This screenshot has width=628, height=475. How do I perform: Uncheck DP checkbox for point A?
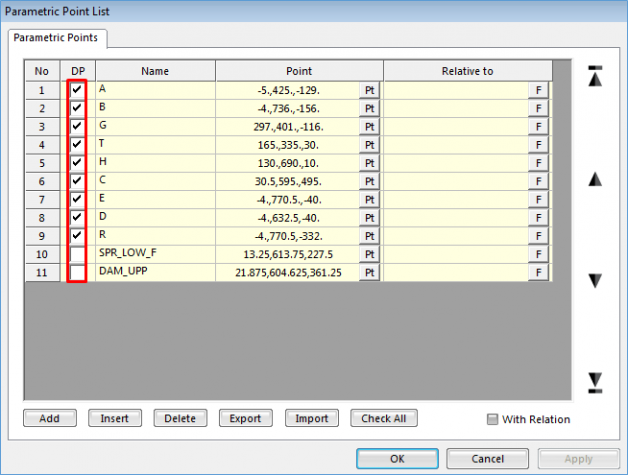click(x=77, y=89)
